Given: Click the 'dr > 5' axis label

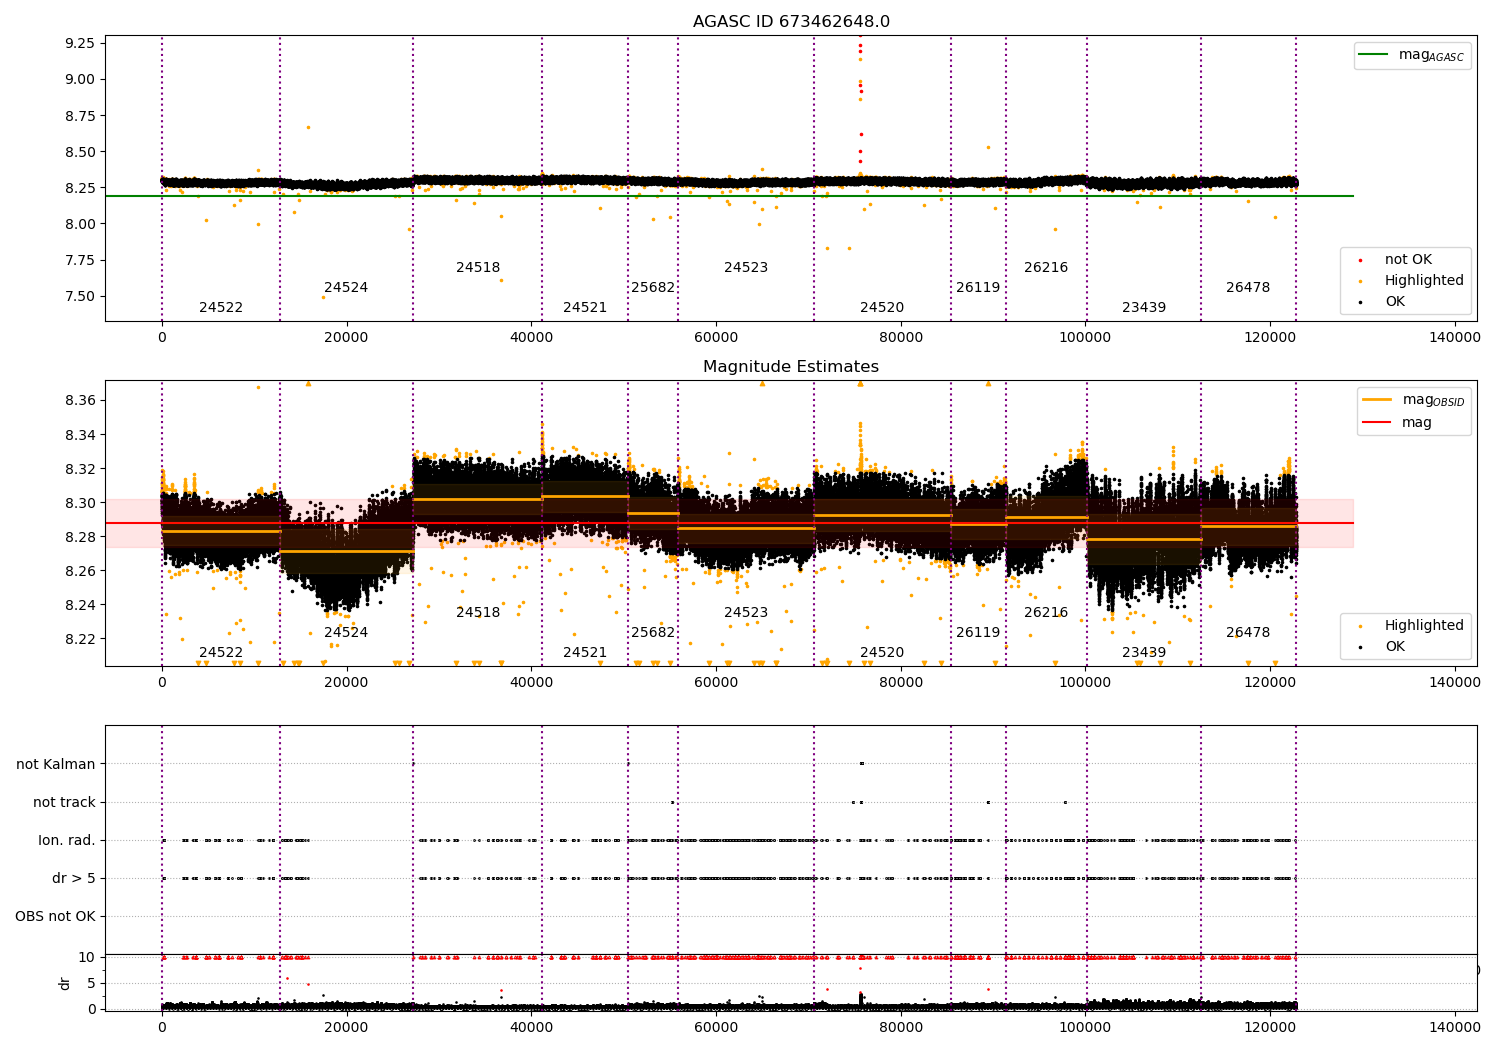Looking at the screenshot, I should click(74, 878).
